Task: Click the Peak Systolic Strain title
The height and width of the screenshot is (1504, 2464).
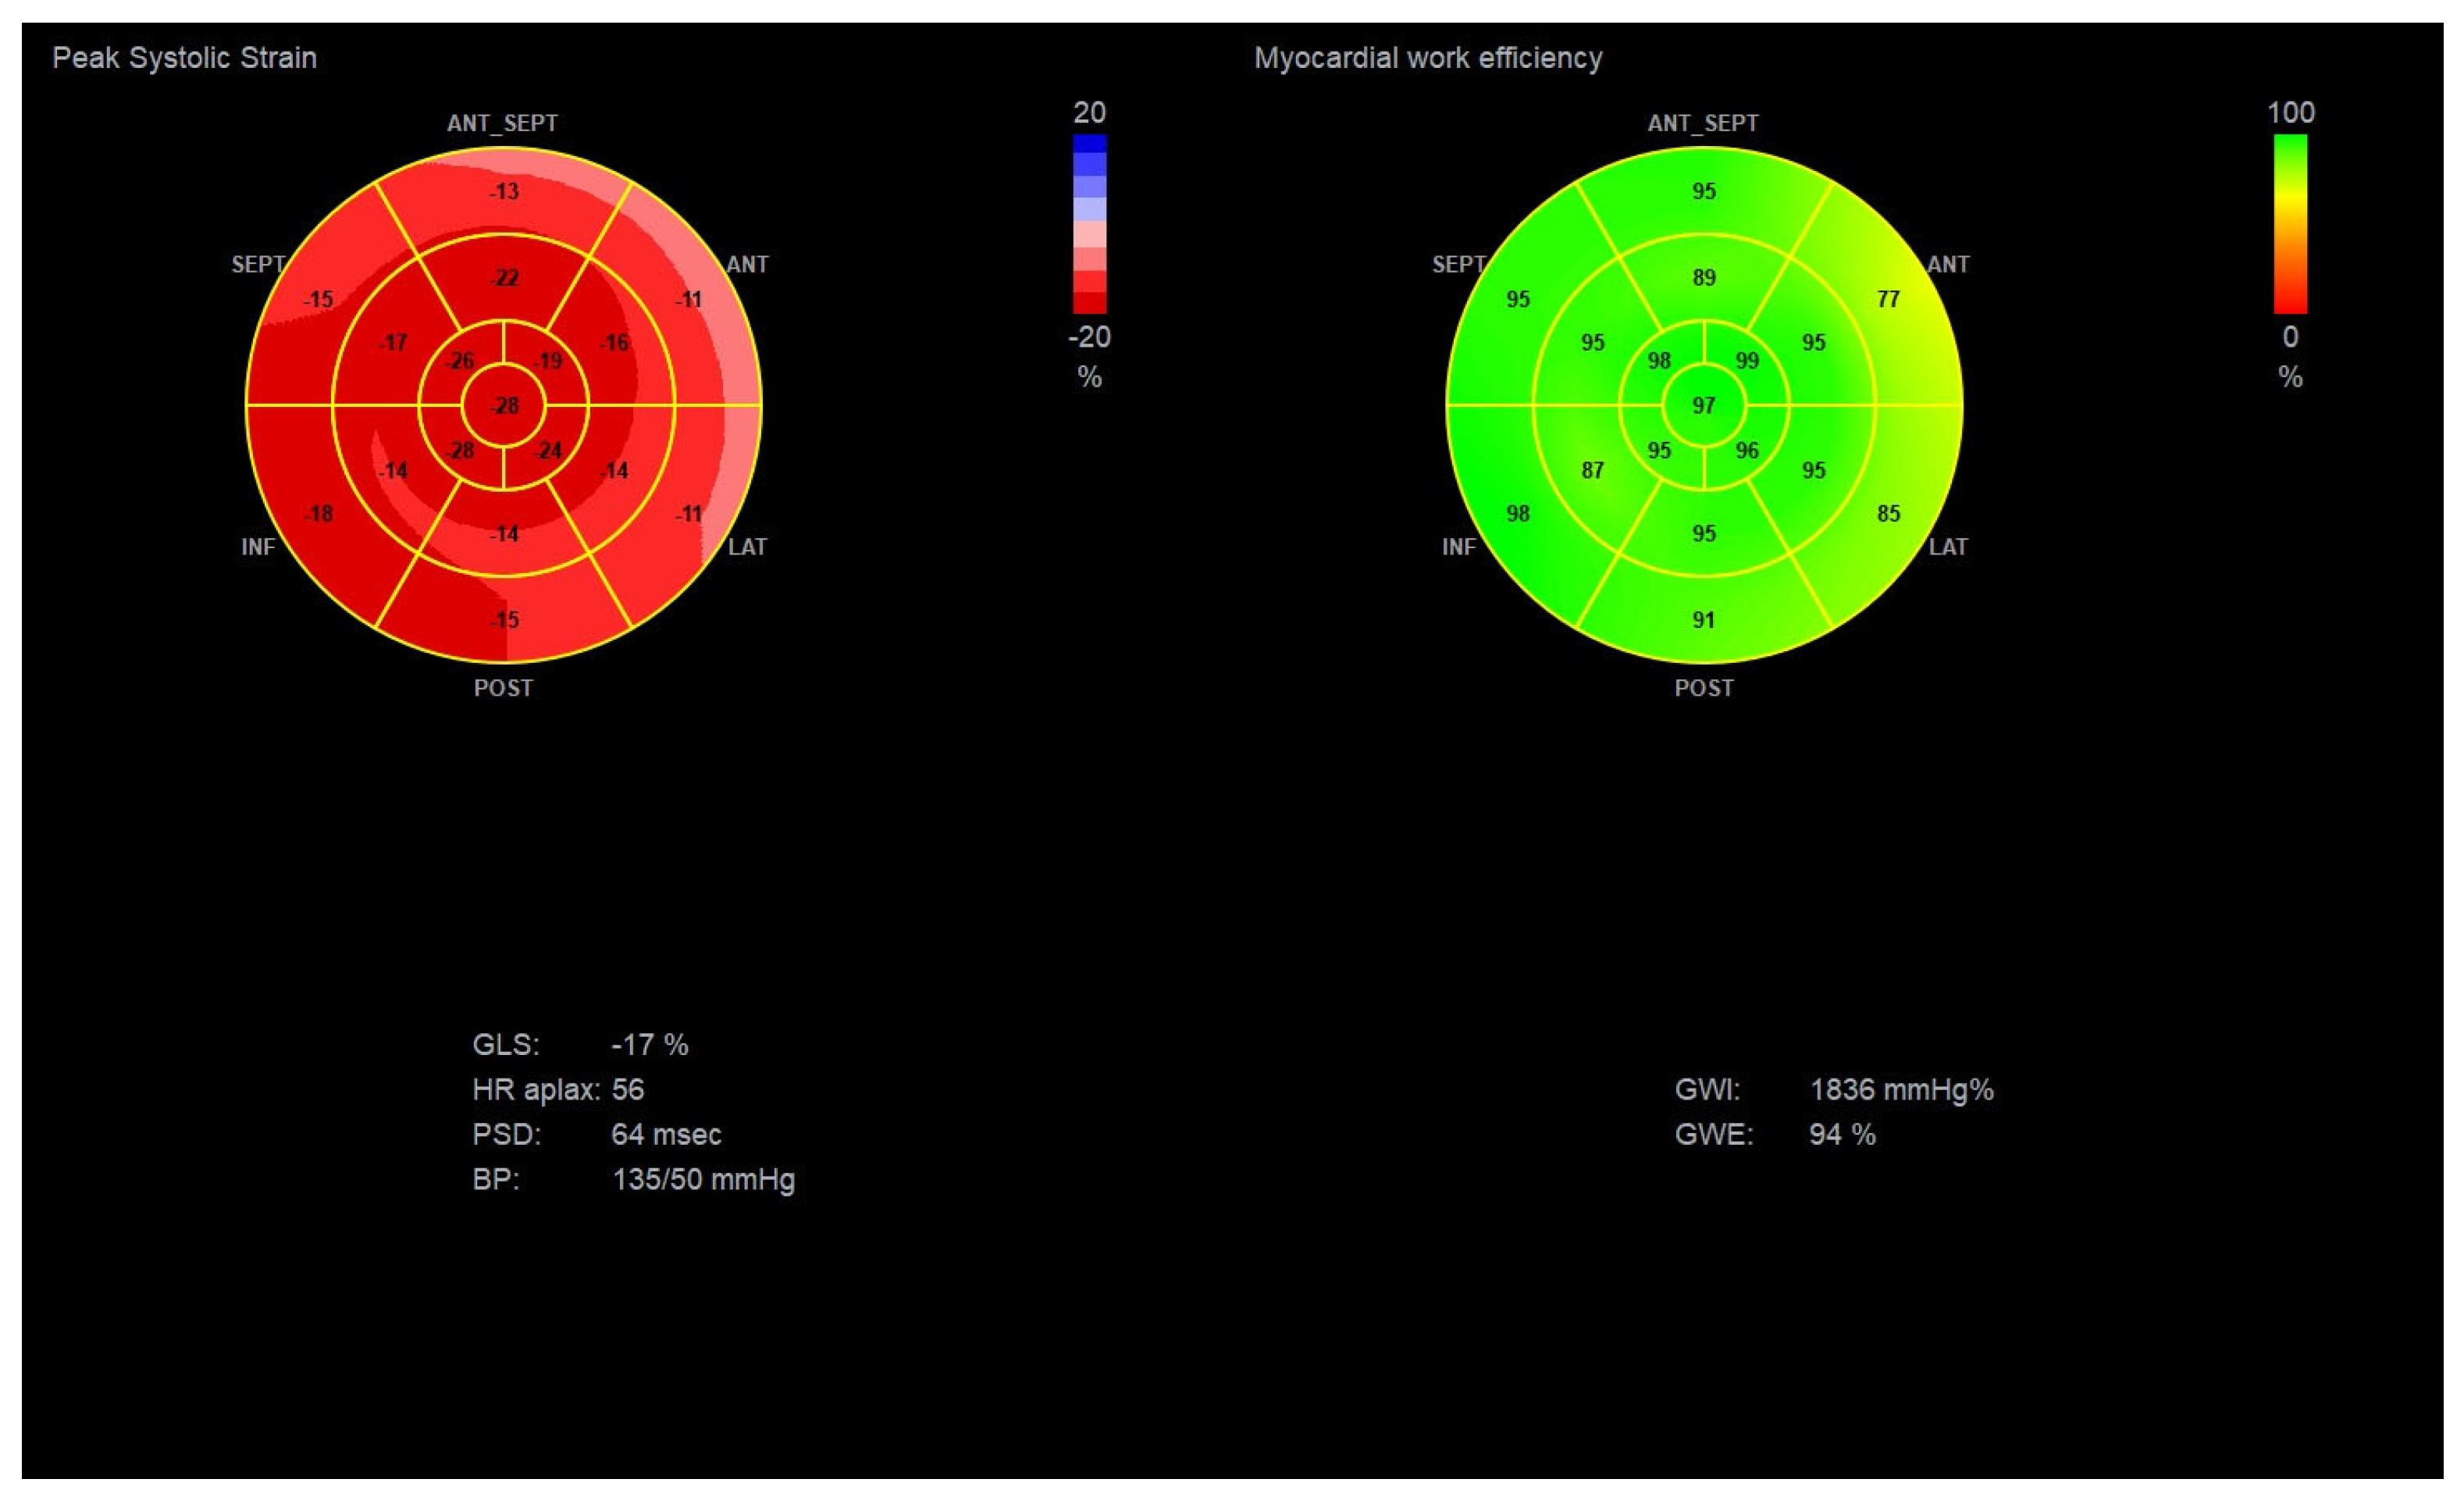Action: click(x=185, y=58)
